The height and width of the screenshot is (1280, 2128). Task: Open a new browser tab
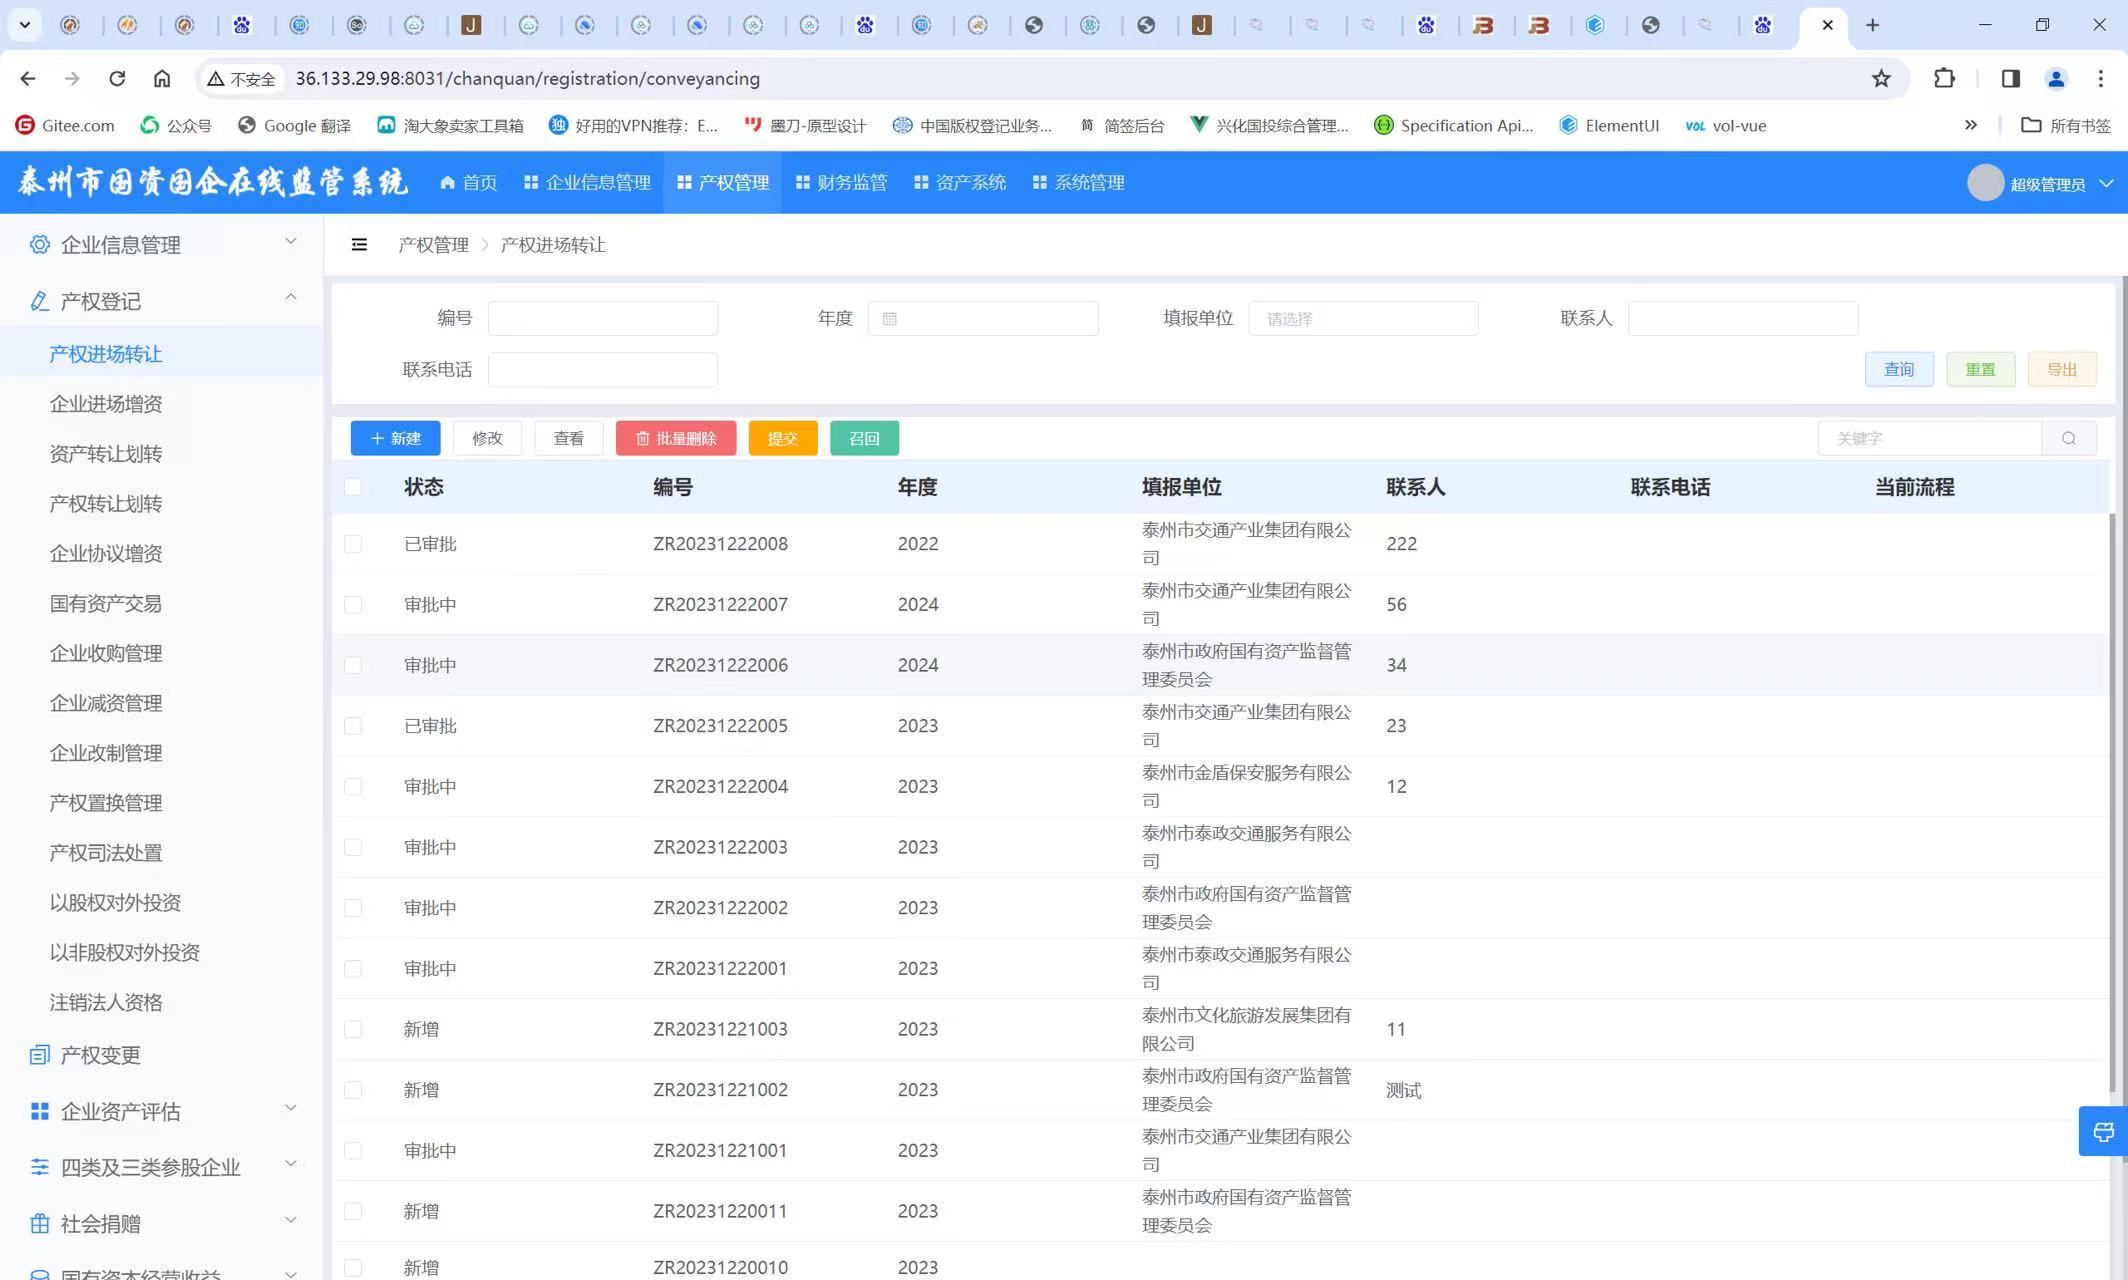pyautogui.click(x=1873, y=25)
